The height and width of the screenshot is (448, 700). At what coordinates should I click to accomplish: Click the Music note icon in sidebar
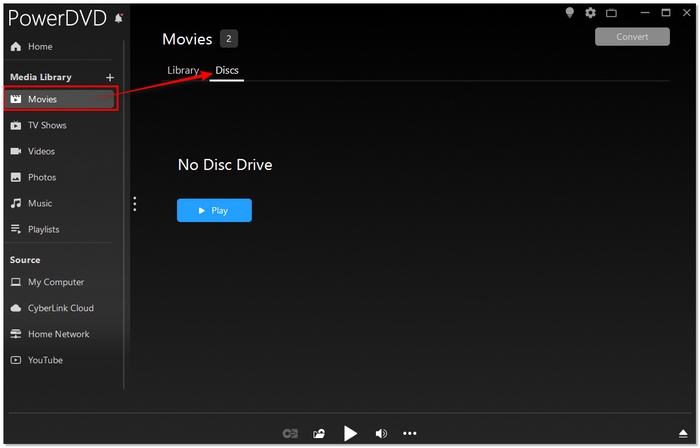tap(16, 203)
